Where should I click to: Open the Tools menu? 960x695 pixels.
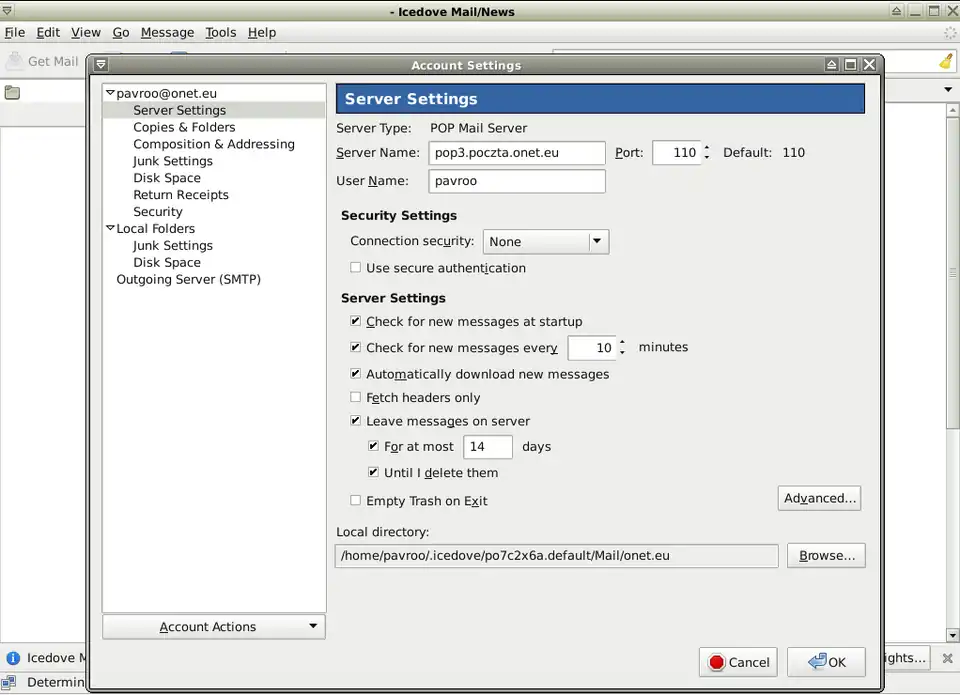click(x=220, y=32)
